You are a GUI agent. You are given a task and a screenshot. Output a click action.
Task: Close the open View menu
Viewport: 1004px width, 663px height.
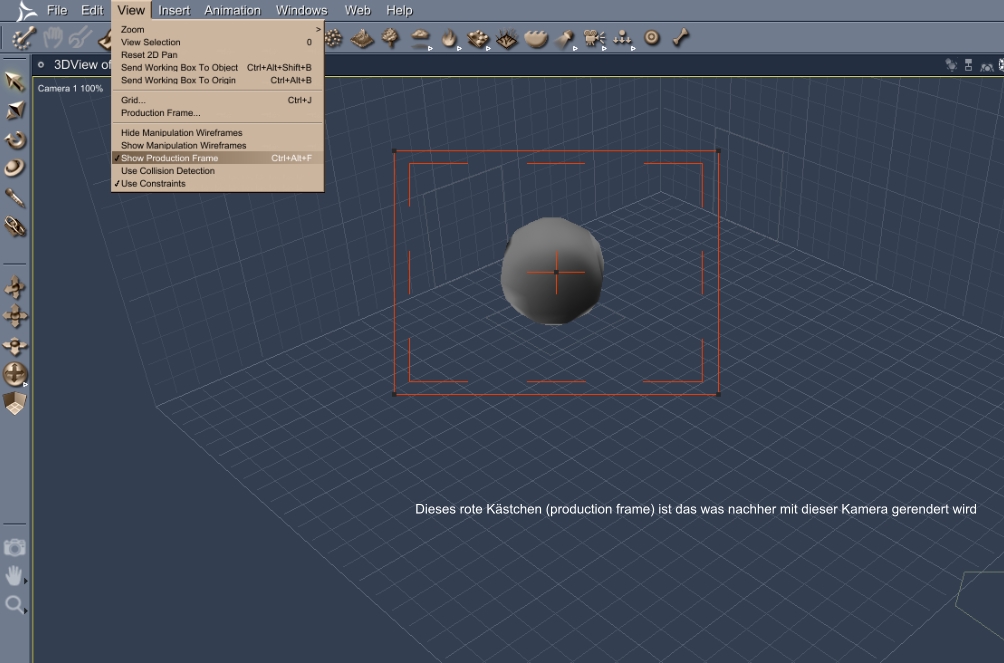pyautogui.click(x=131, y=10)
